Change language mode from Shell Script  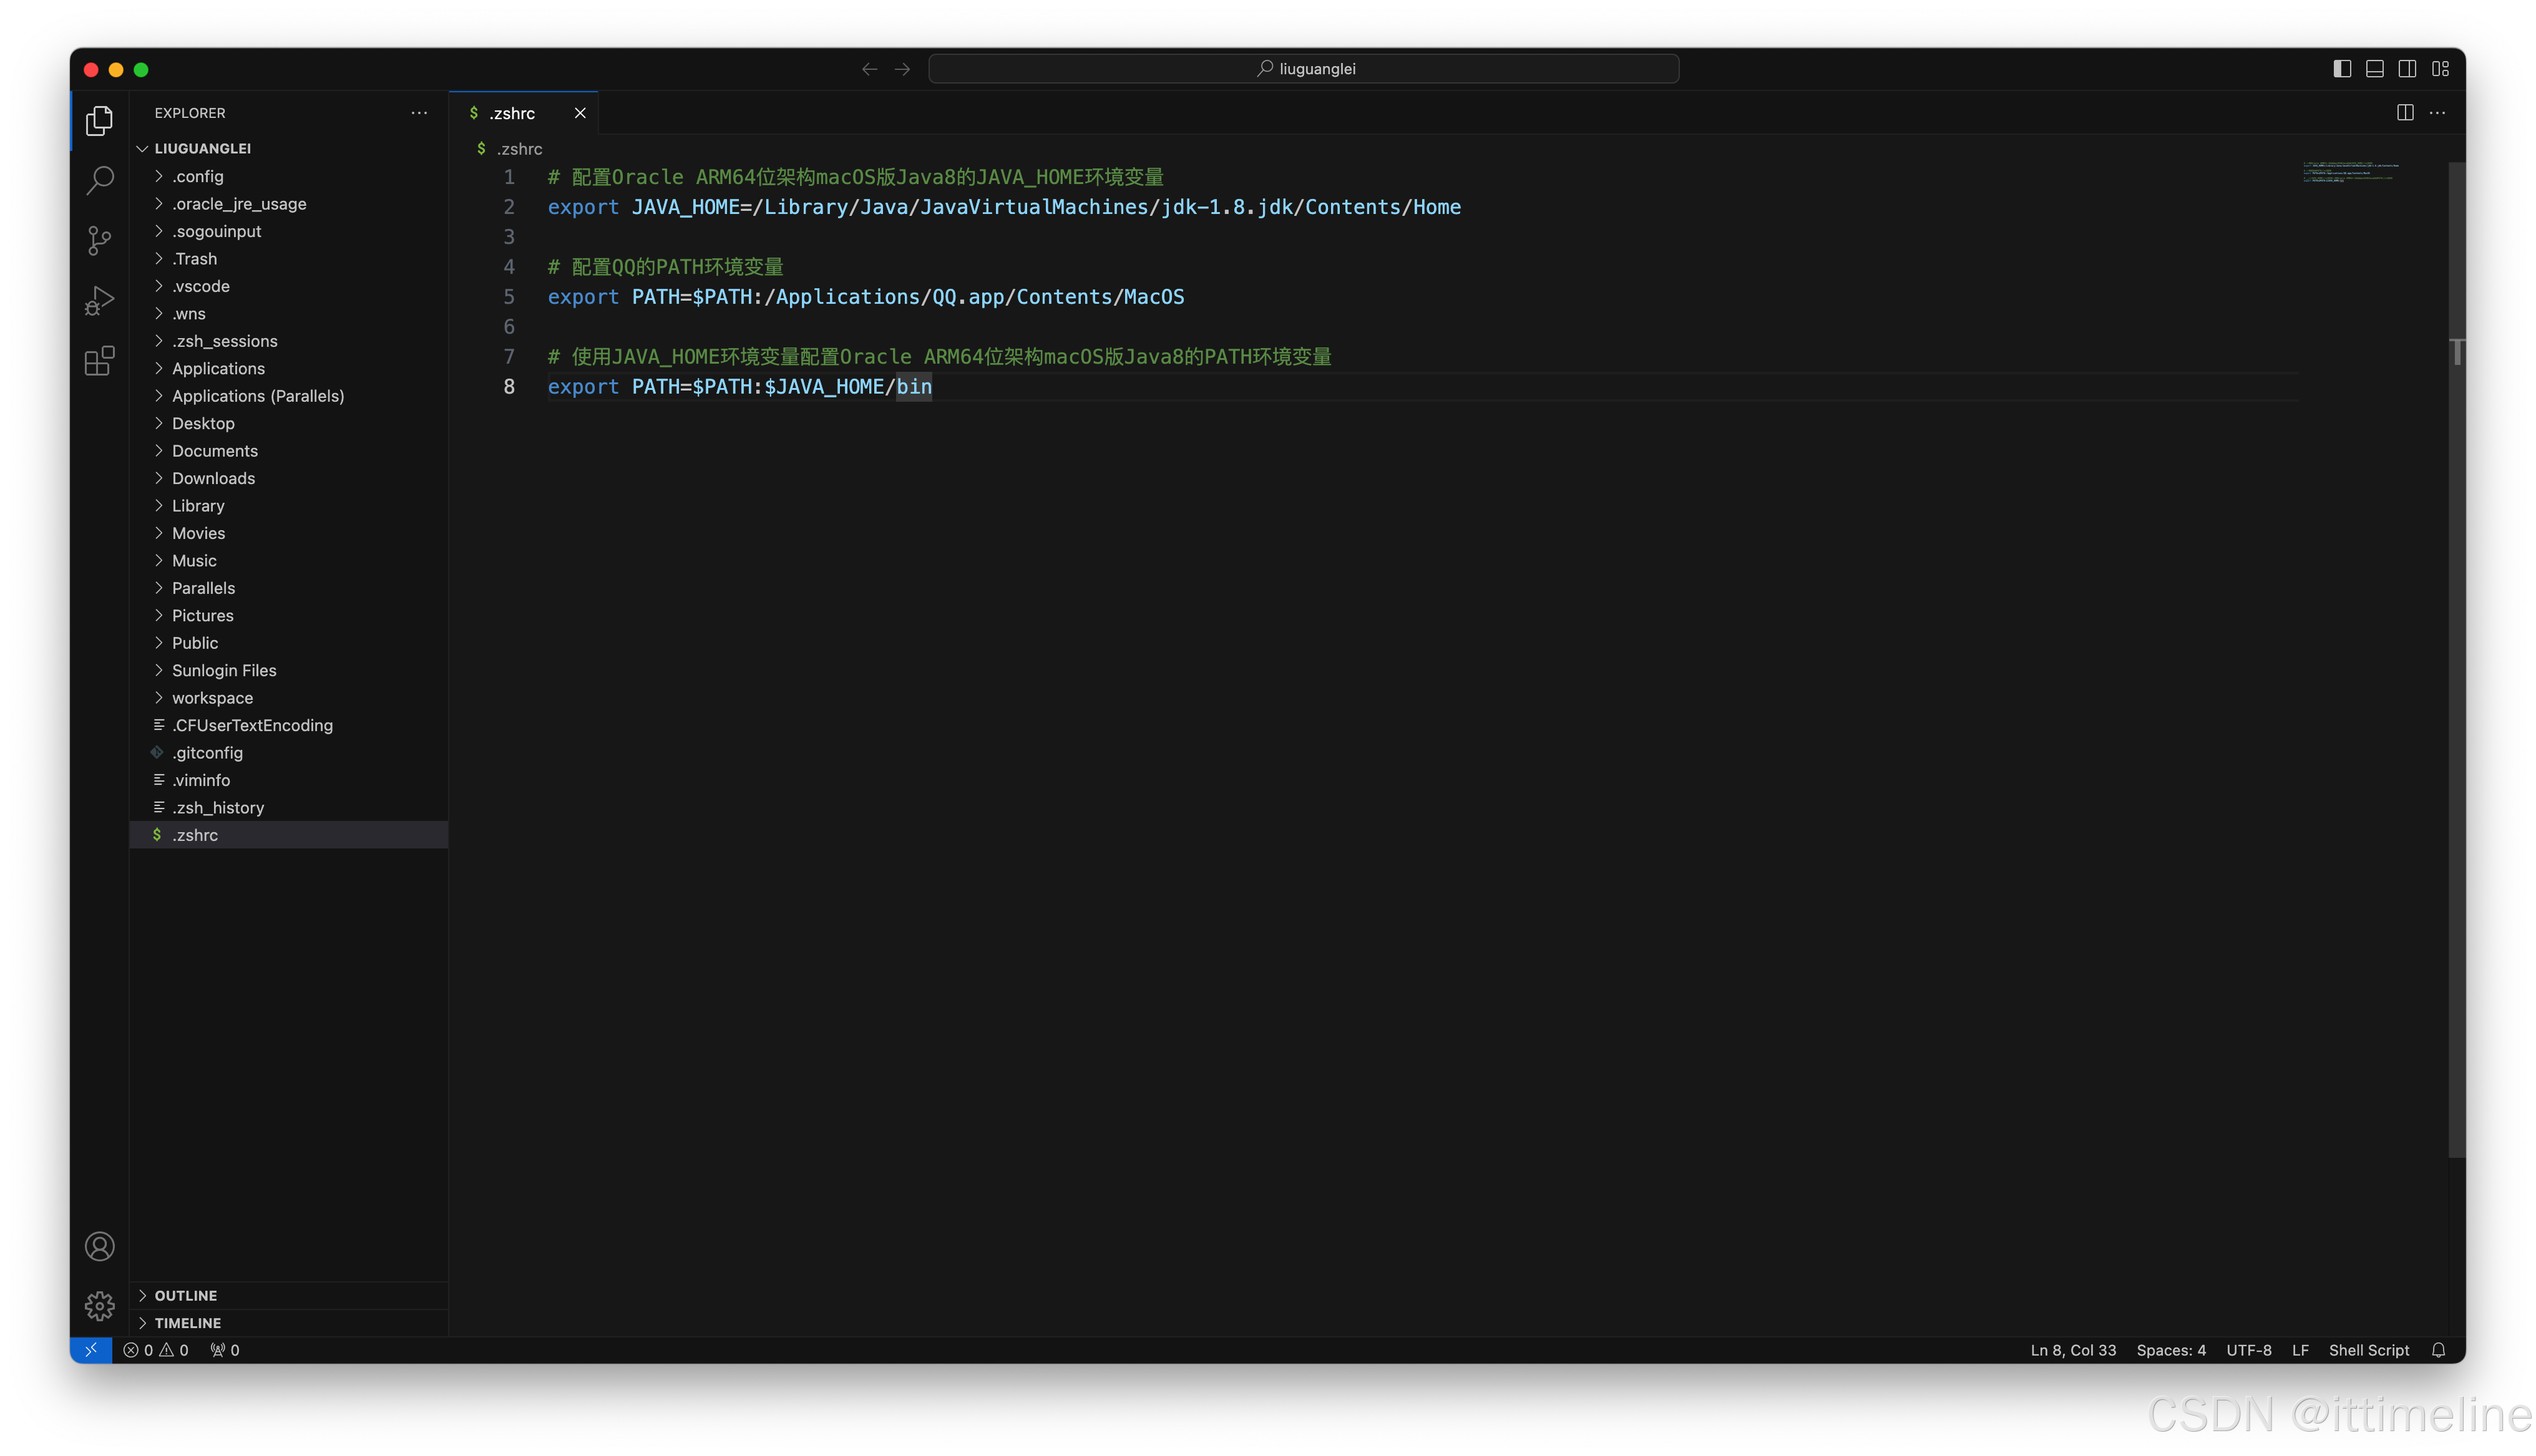[x=2368, y=1350]
